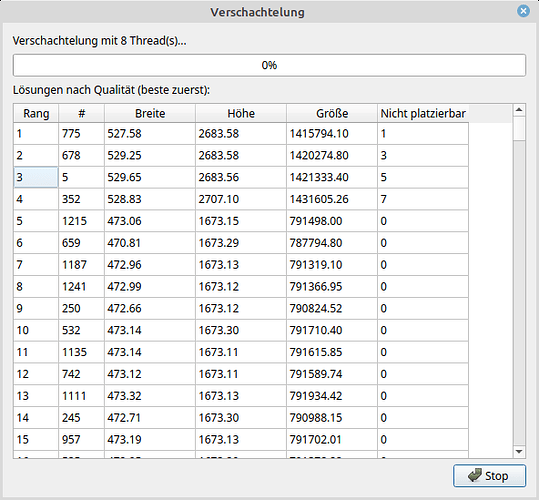Screen dimensions: 539x500
Task: Select the Größe value 1421333.40
Action: point(332,177)
